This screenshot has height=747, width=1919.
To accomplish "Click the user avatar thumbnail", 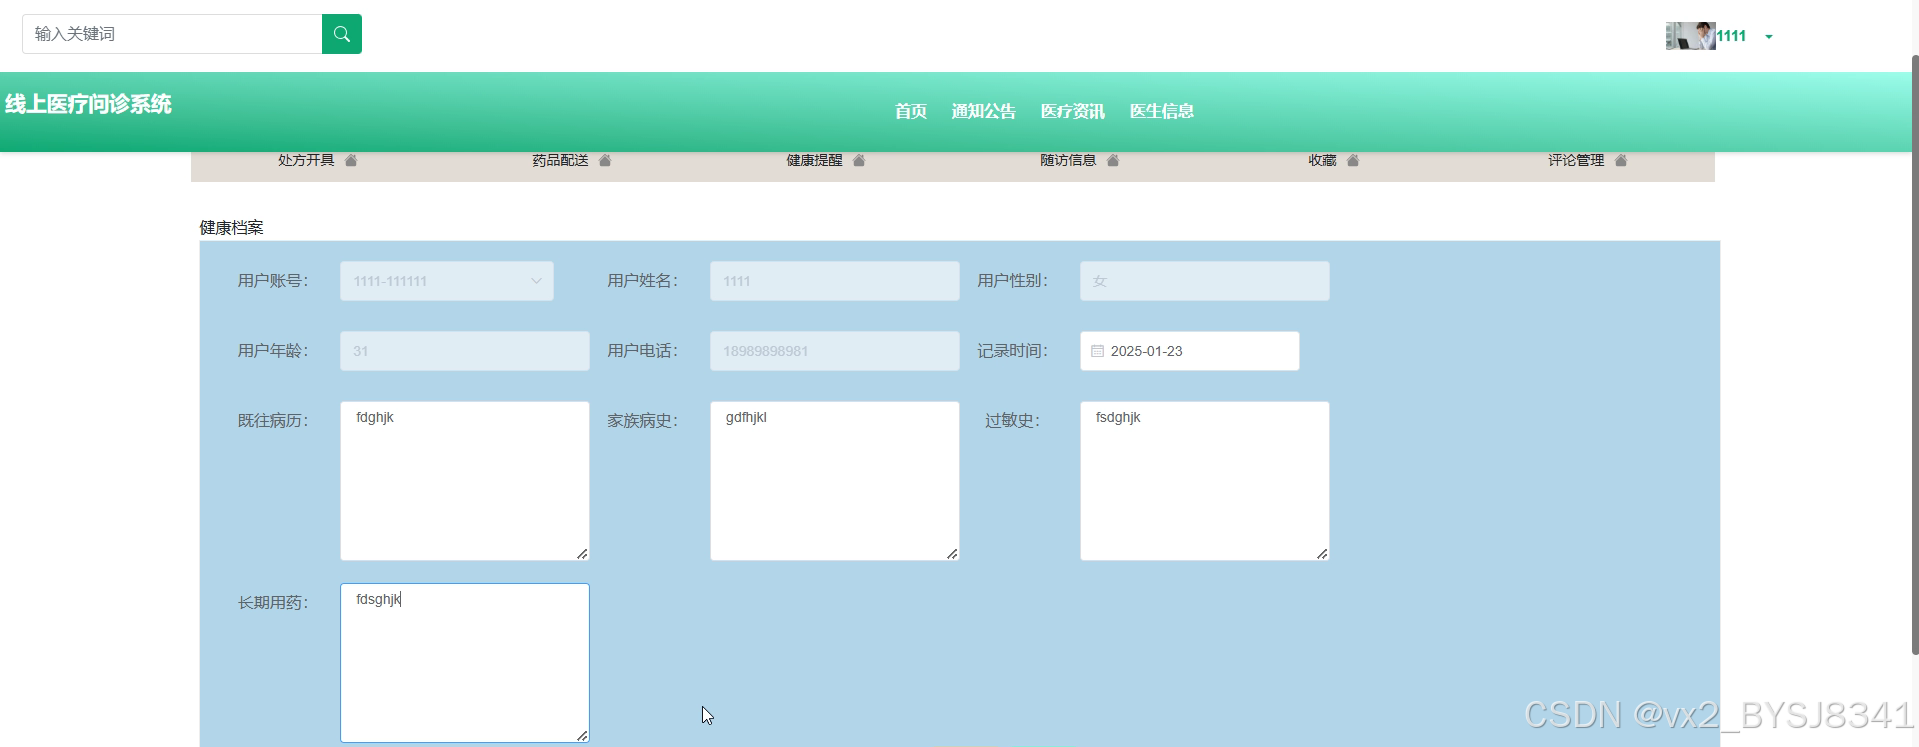I will pyautogui.click(x=1690, y=36).
